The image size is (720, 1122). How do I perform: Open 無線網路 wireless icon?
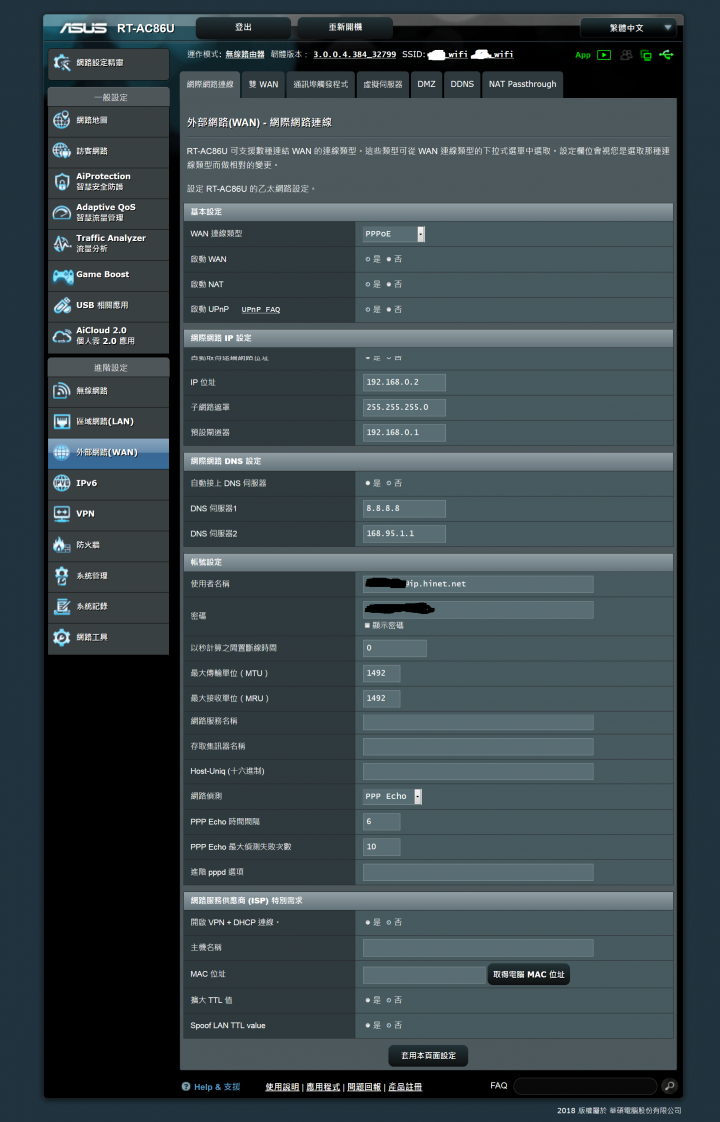click(62, 391)
